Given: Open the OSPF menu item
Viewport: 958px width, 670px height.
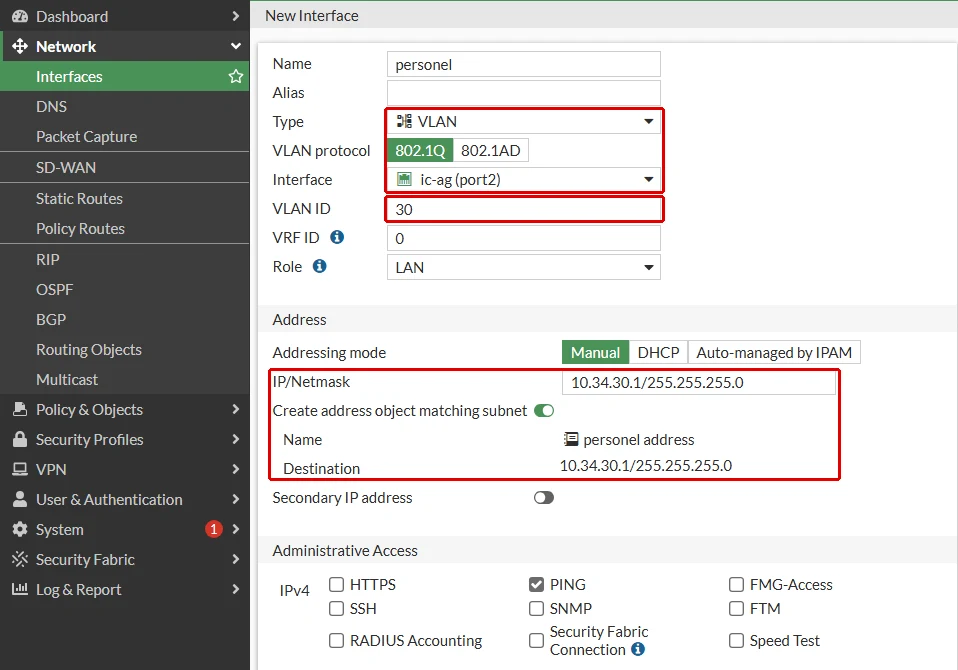Looking at the screenshot, I should [x=125, y=289].
